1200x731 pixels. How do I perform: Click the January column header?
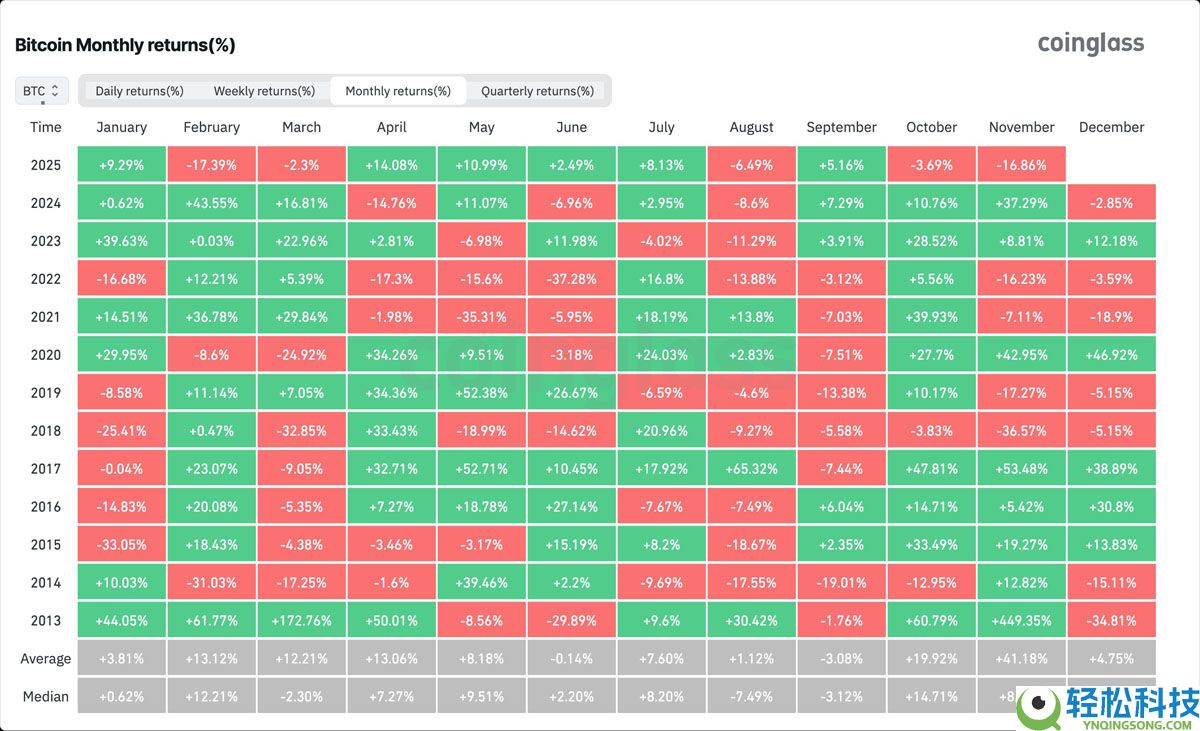(x=121, y=127)
